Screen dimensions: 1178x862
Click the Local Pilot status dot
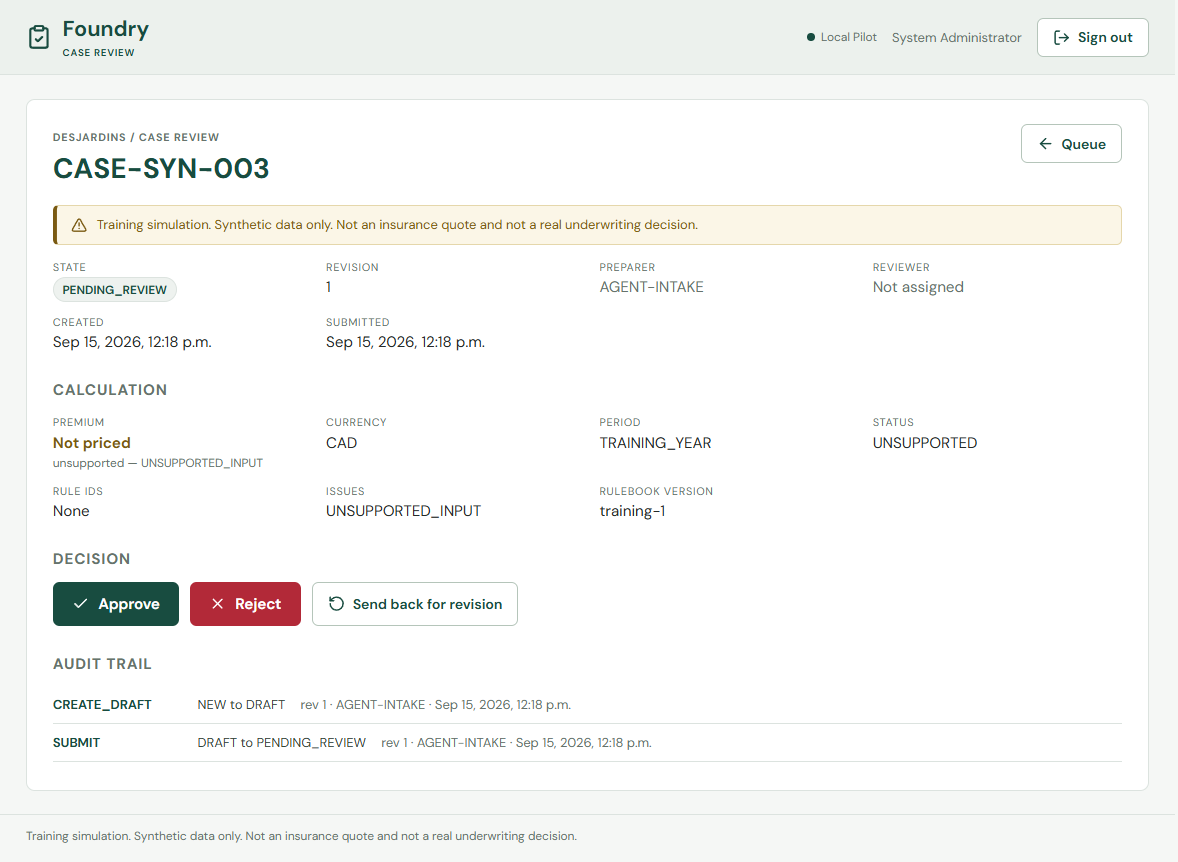[x=811, y=37]
